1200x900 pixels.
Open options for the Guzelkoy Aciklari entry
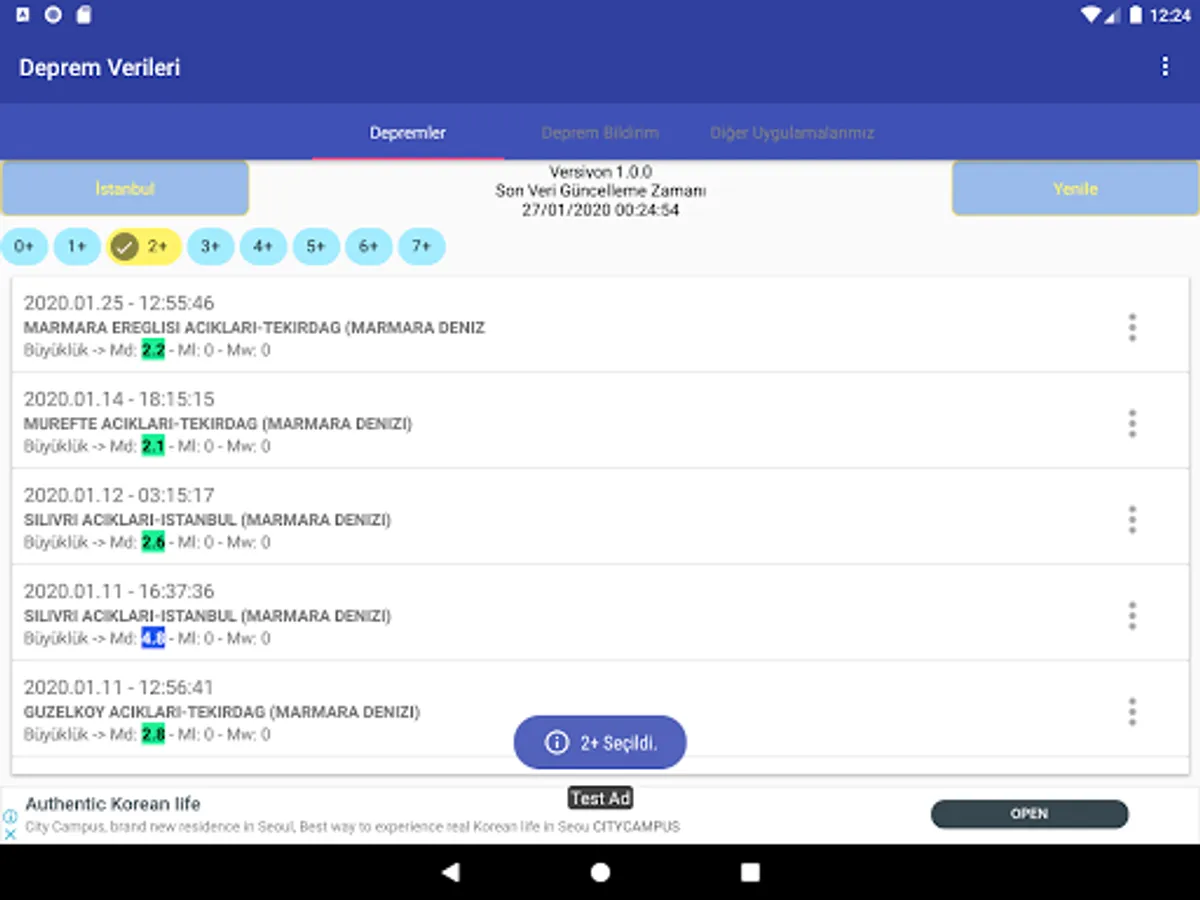pos(1132,711)
